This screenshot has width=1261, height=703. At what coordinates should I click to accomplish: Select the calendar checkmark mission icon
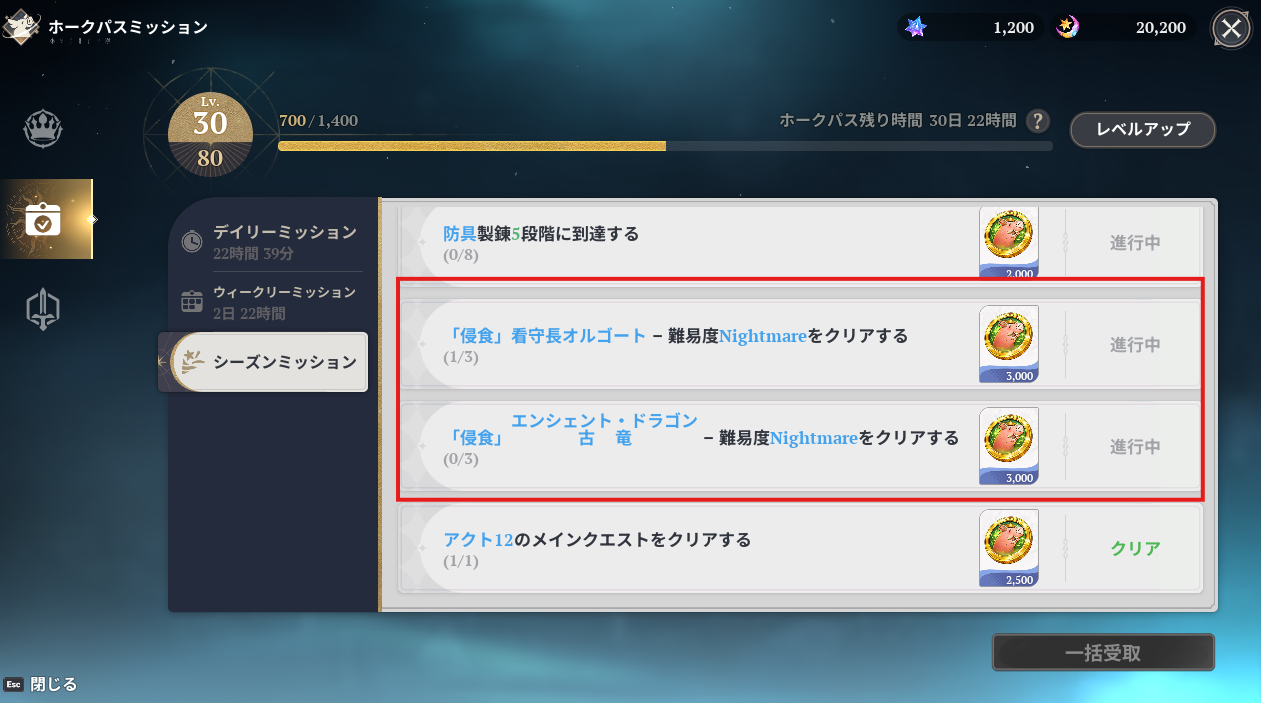43,219
